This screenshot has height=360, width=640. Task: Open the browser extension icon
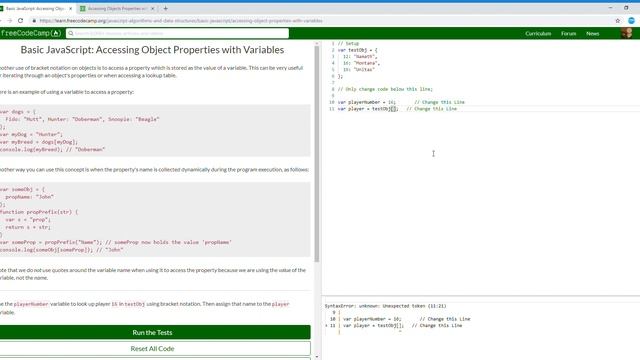coord(631,20)
